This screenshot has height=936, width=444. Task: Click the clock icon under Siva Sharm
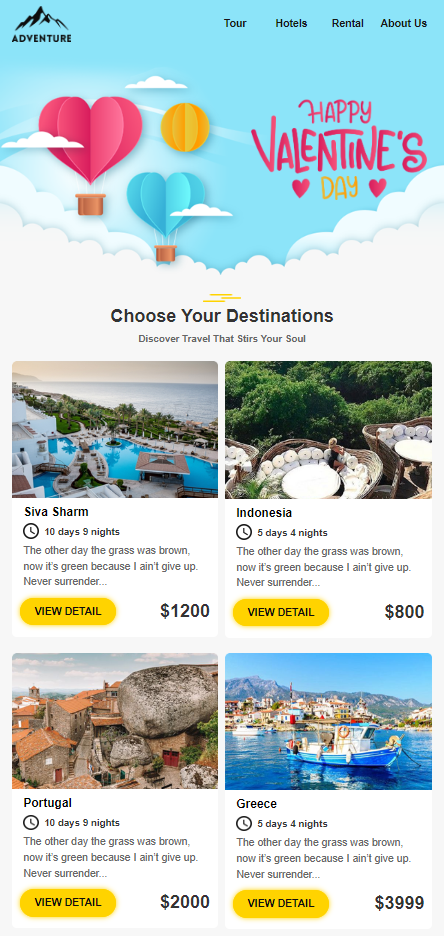click(31, 531)
